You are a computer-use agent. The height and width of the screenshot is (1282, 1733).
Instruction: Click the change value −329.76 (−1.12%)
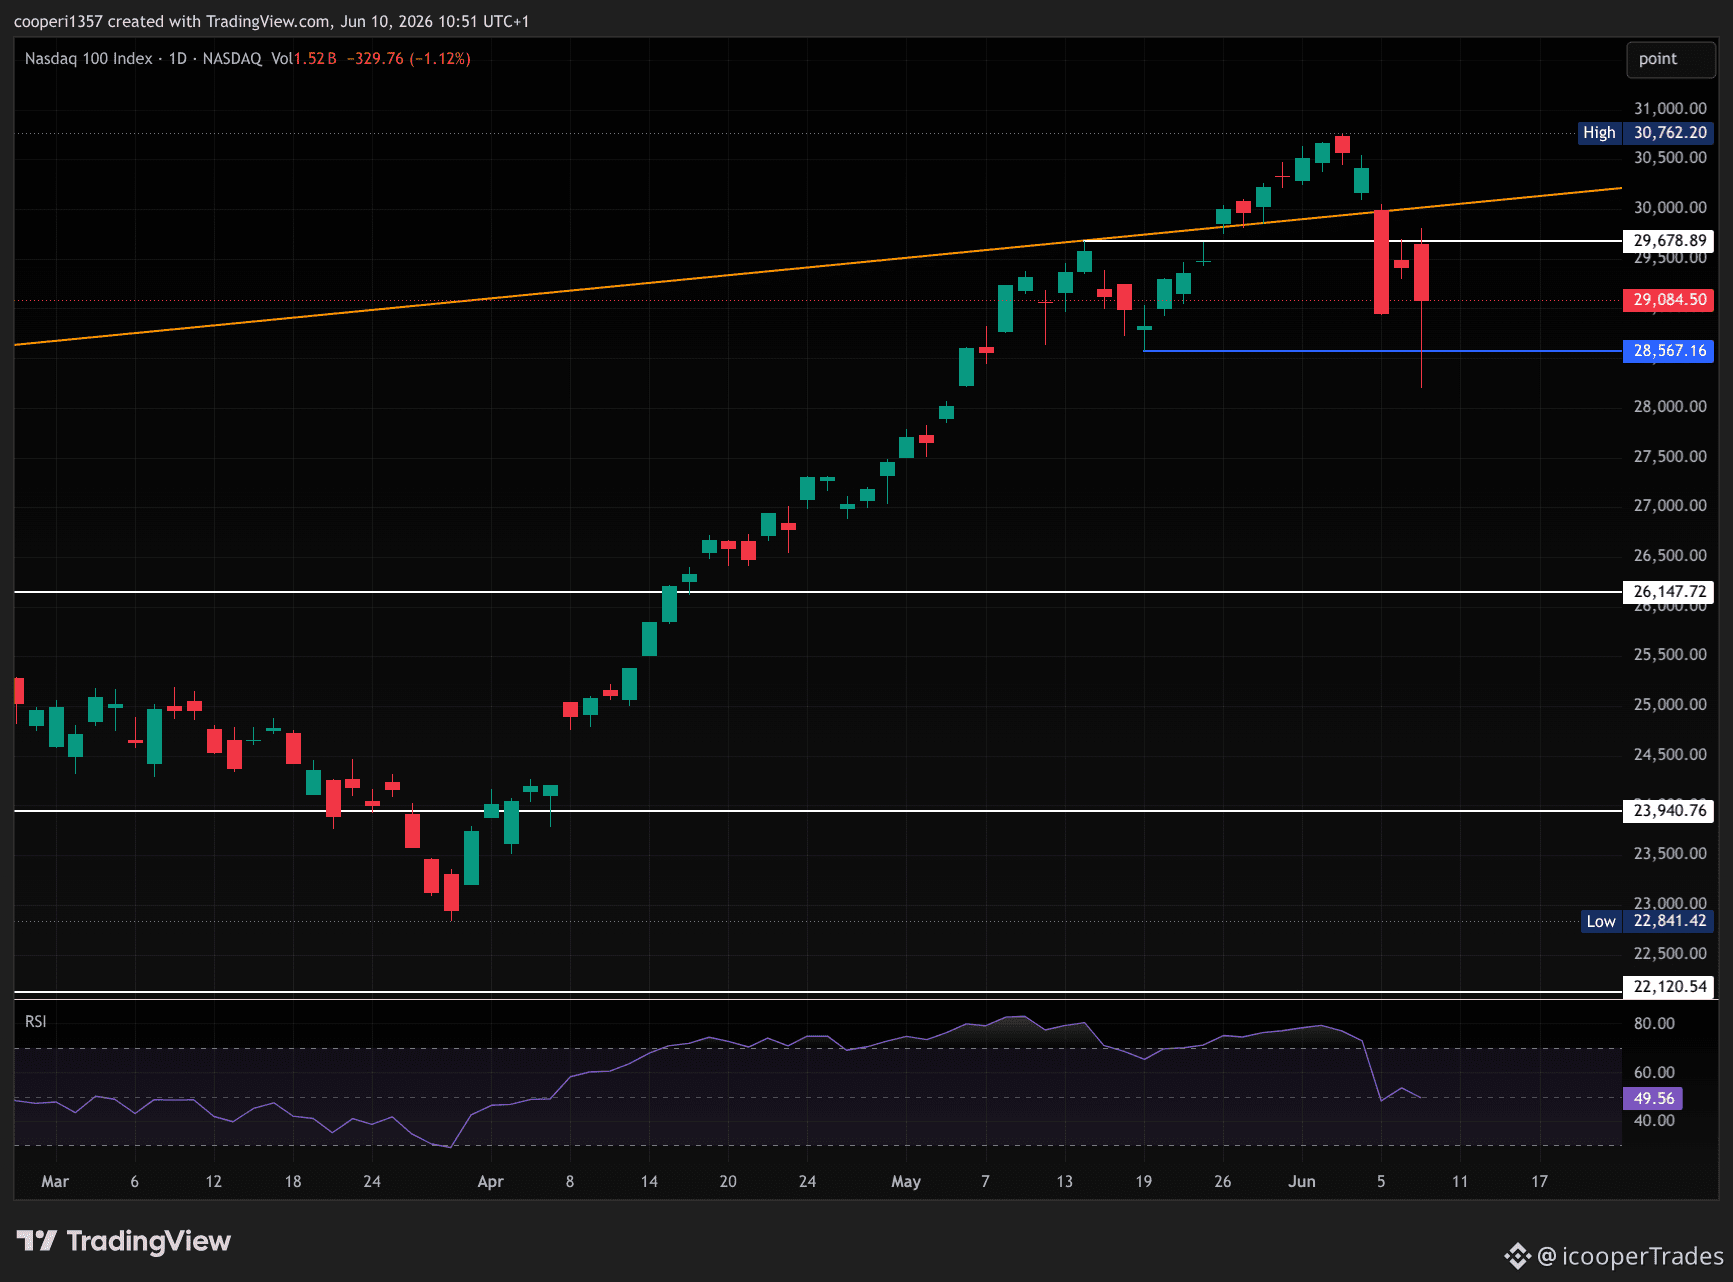pyautogui.click(x=409, y=59)
